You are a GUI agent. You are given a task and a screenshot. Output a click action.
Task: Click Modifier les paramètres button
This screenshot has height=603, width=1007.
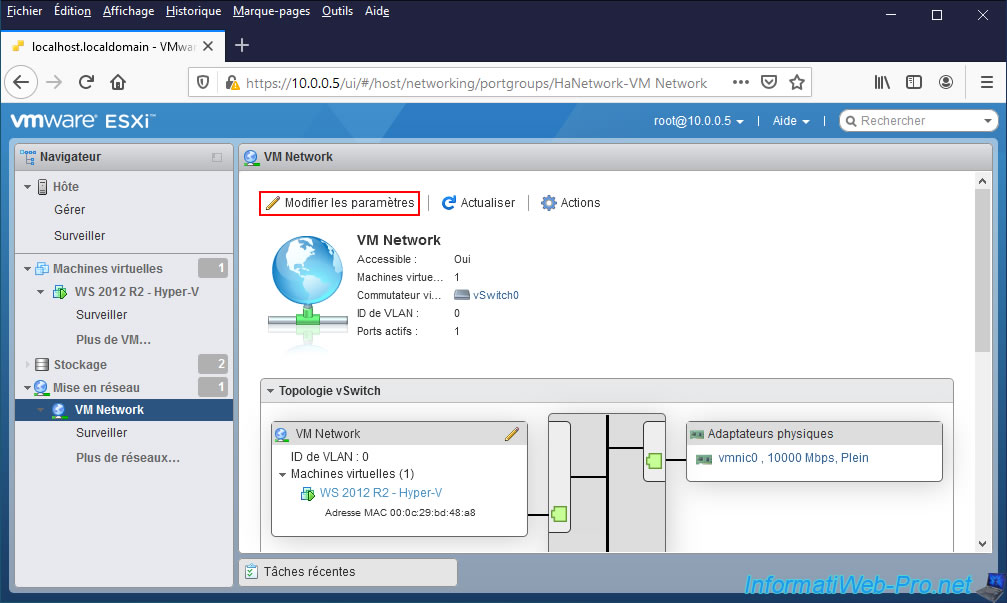tap(340, 203)
